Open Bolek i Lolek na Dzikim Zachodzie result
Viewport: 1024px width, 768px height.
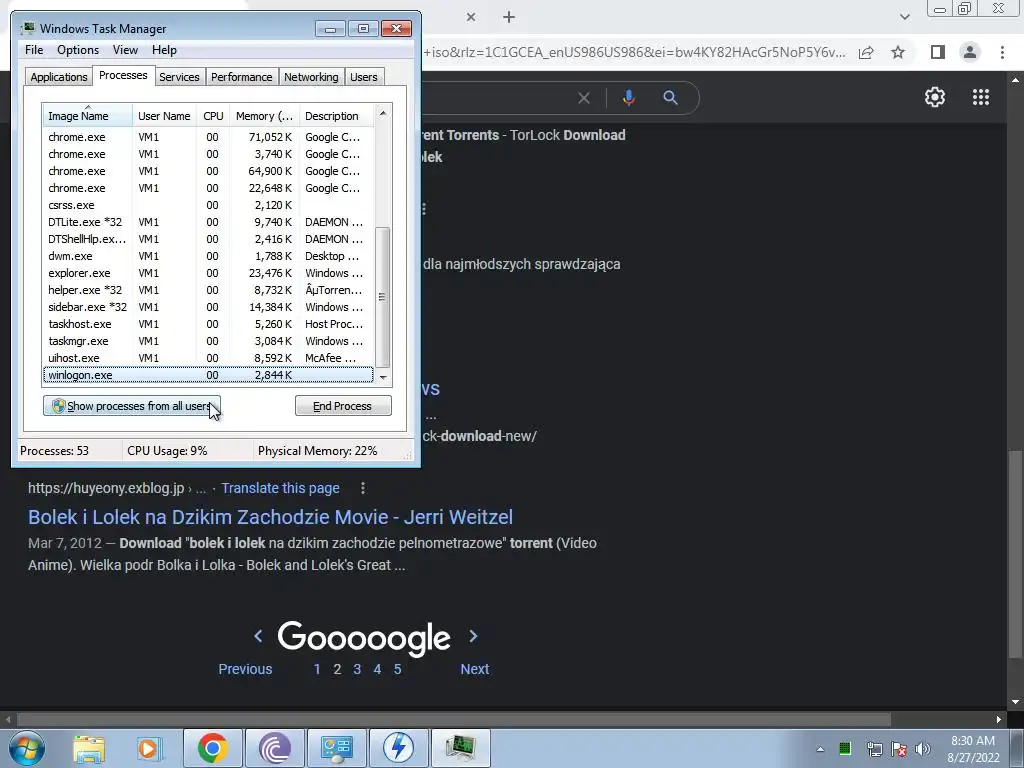coord(270,517)
